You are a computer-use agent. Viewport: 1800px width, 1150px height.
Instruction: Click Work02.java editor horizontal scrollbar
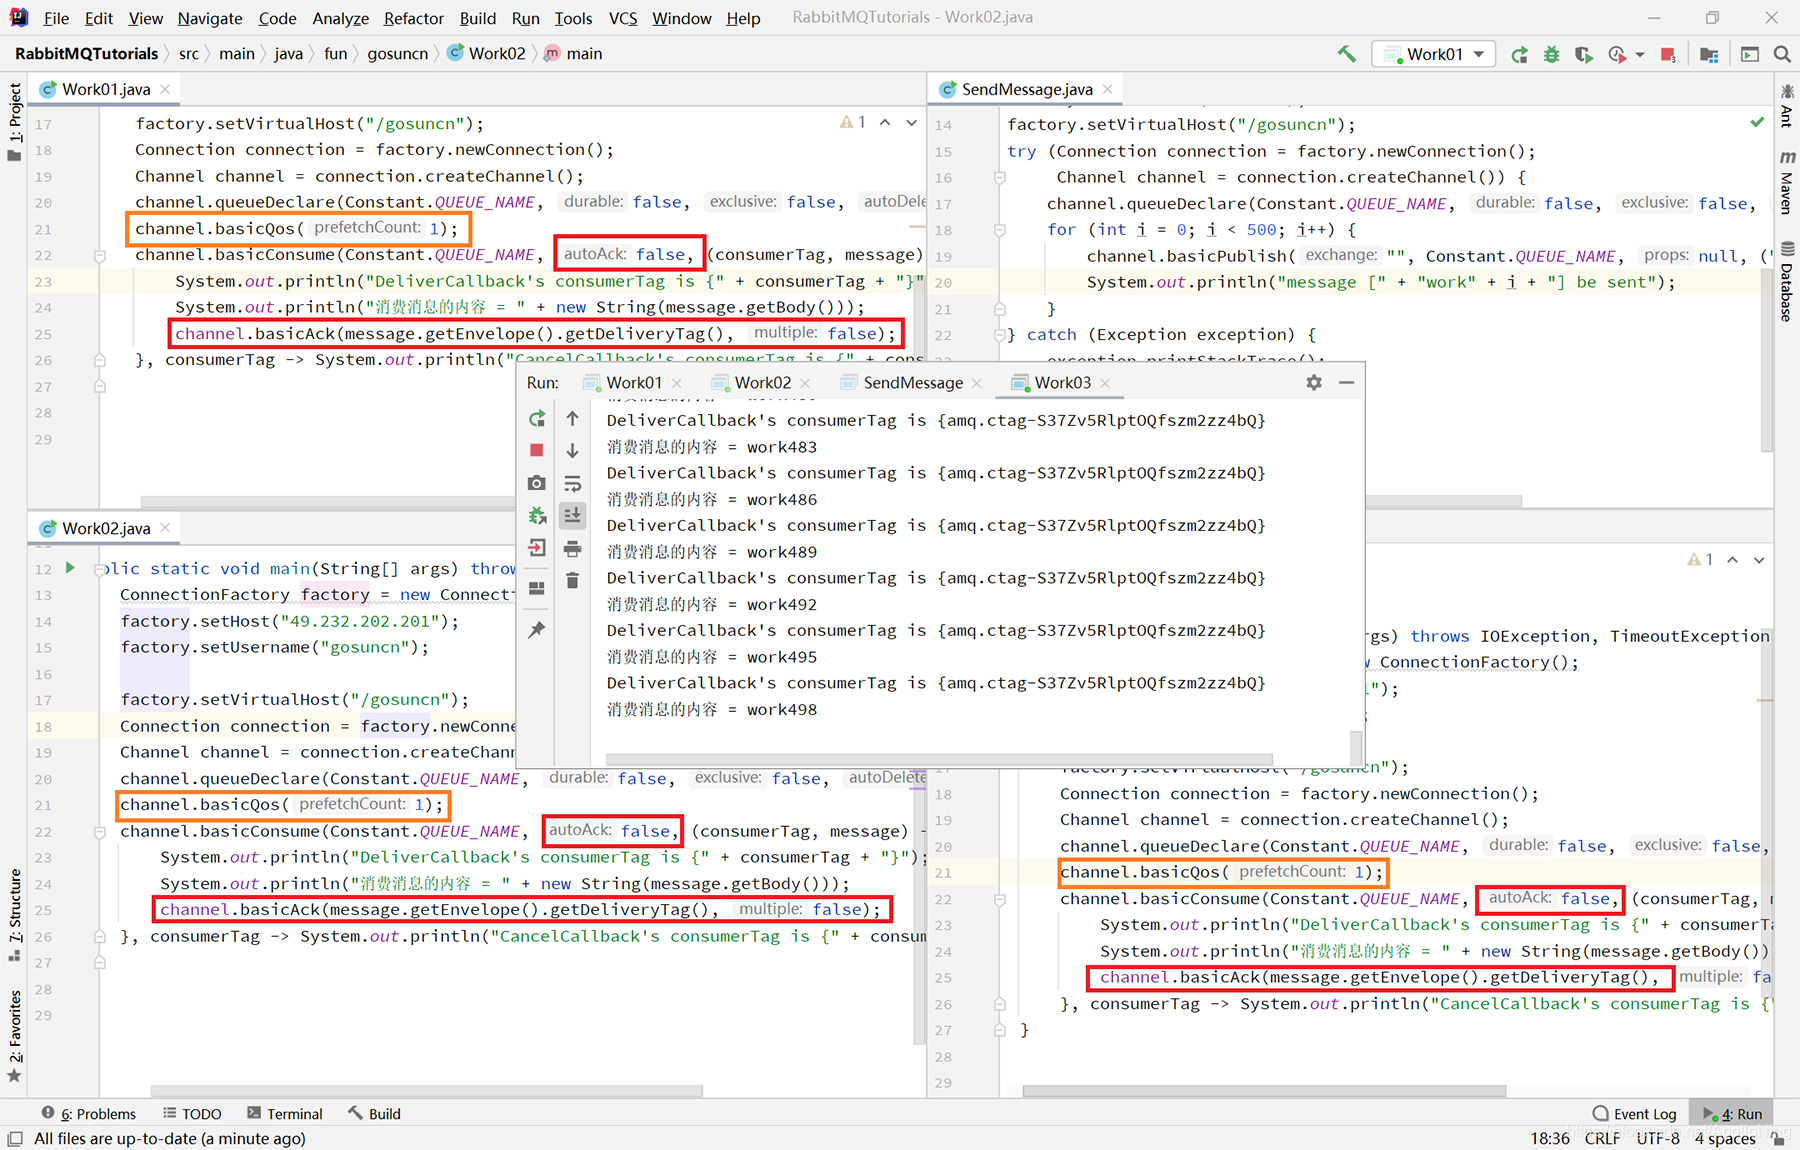426,1091
